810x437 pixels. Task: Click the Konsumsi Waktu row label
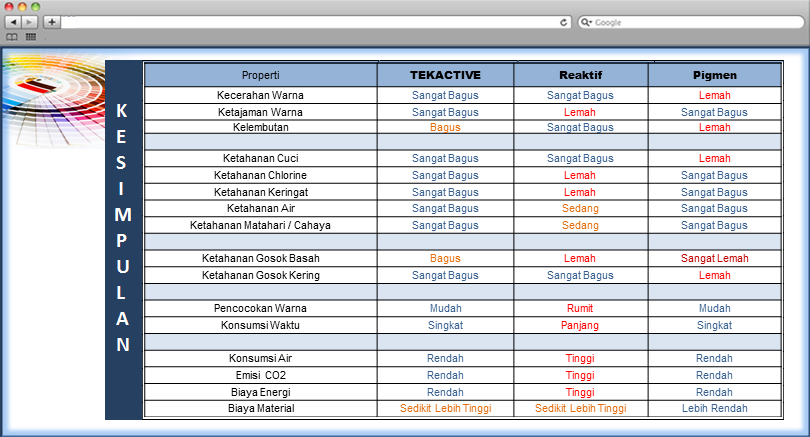(260, 325)
